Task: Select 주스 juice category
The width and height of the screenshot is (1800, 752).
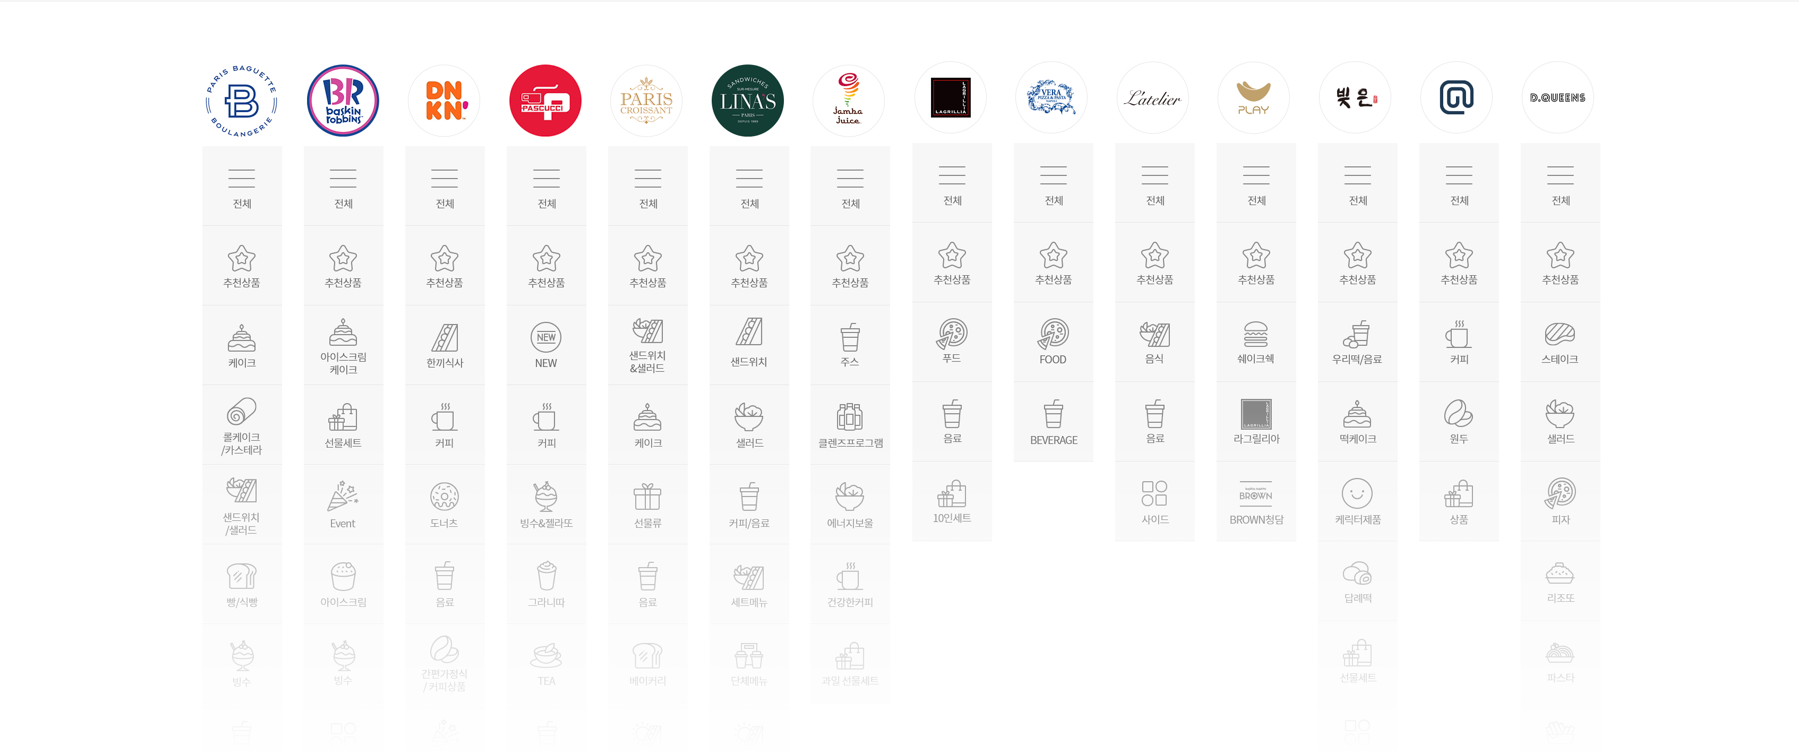Action: tap(850, 346)
